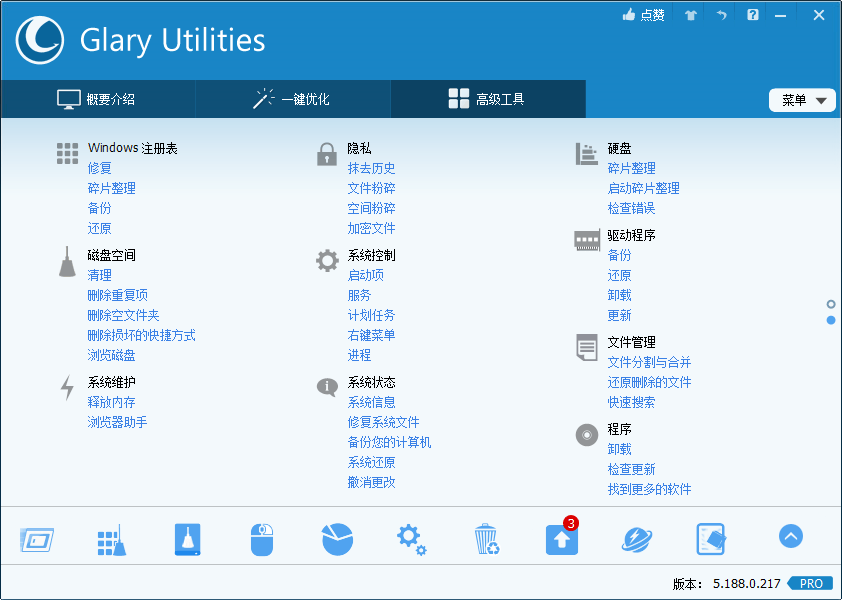
Task: Click the PRO version badge in status bar
Action: coord(810,583)
